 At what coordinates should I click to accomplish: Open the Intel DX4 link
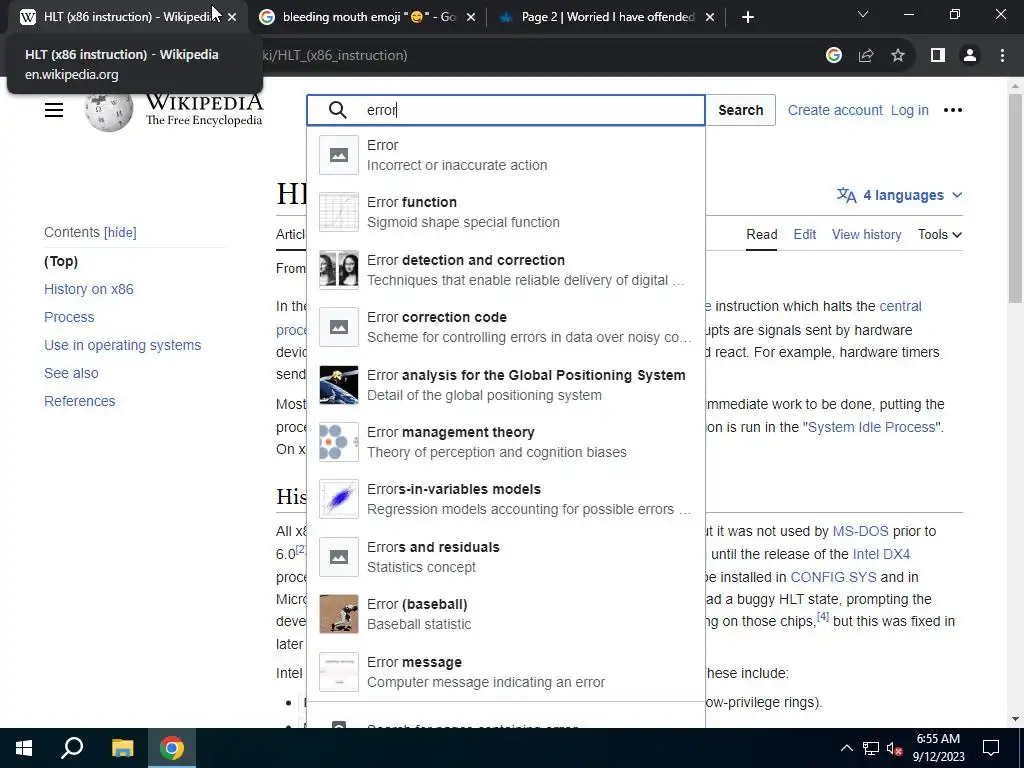tap(881, 554)
